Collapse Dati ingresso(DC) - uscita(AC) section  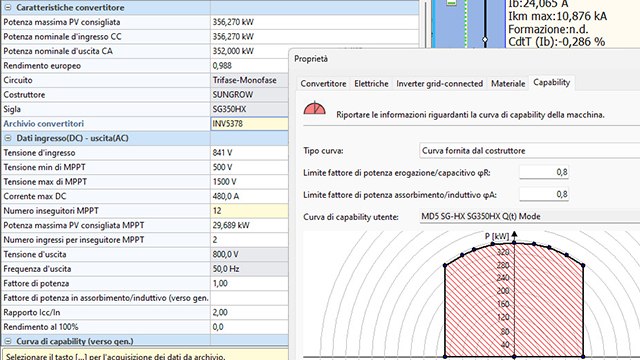8,138
